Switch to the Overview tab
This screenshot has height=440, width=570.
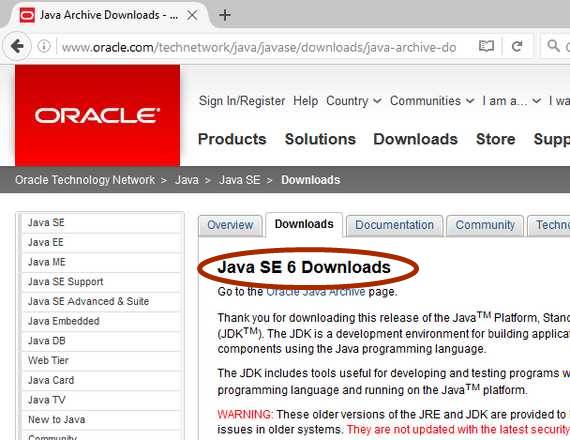click(230, 225)
